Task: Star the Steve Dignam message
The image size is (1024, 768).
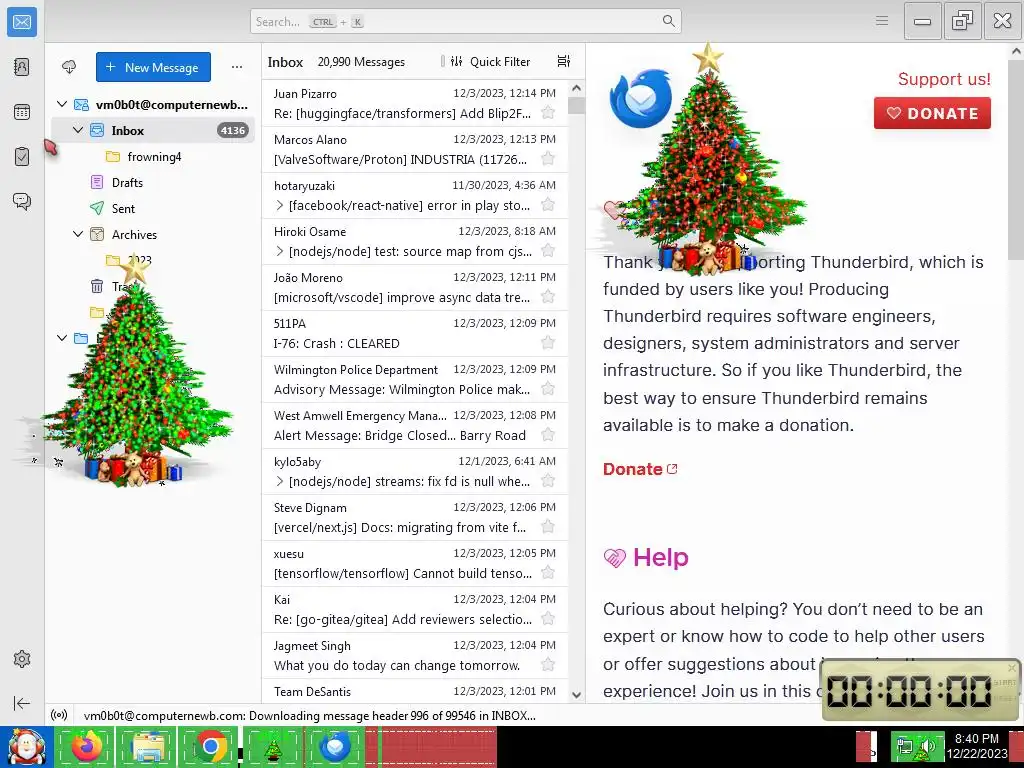Action: click(548, 527)
